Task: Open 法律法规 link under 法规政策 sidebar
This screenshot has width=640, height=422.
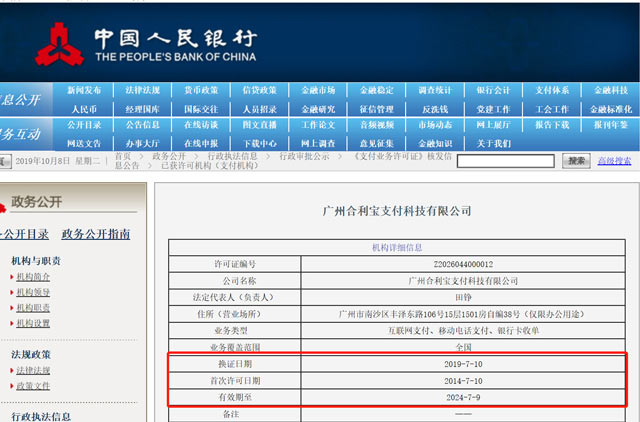Action: click(x=33, y=371)
